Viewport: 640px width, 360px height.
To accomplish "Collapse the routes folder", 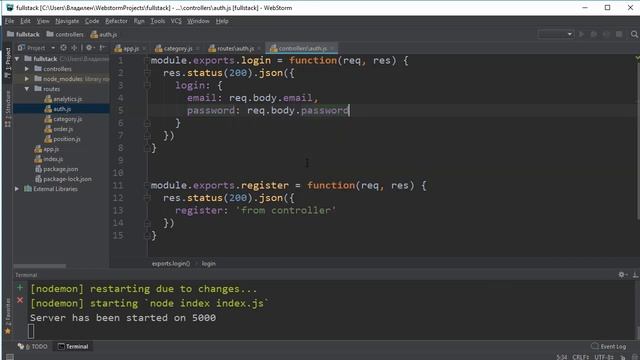I will click(27, 89).
